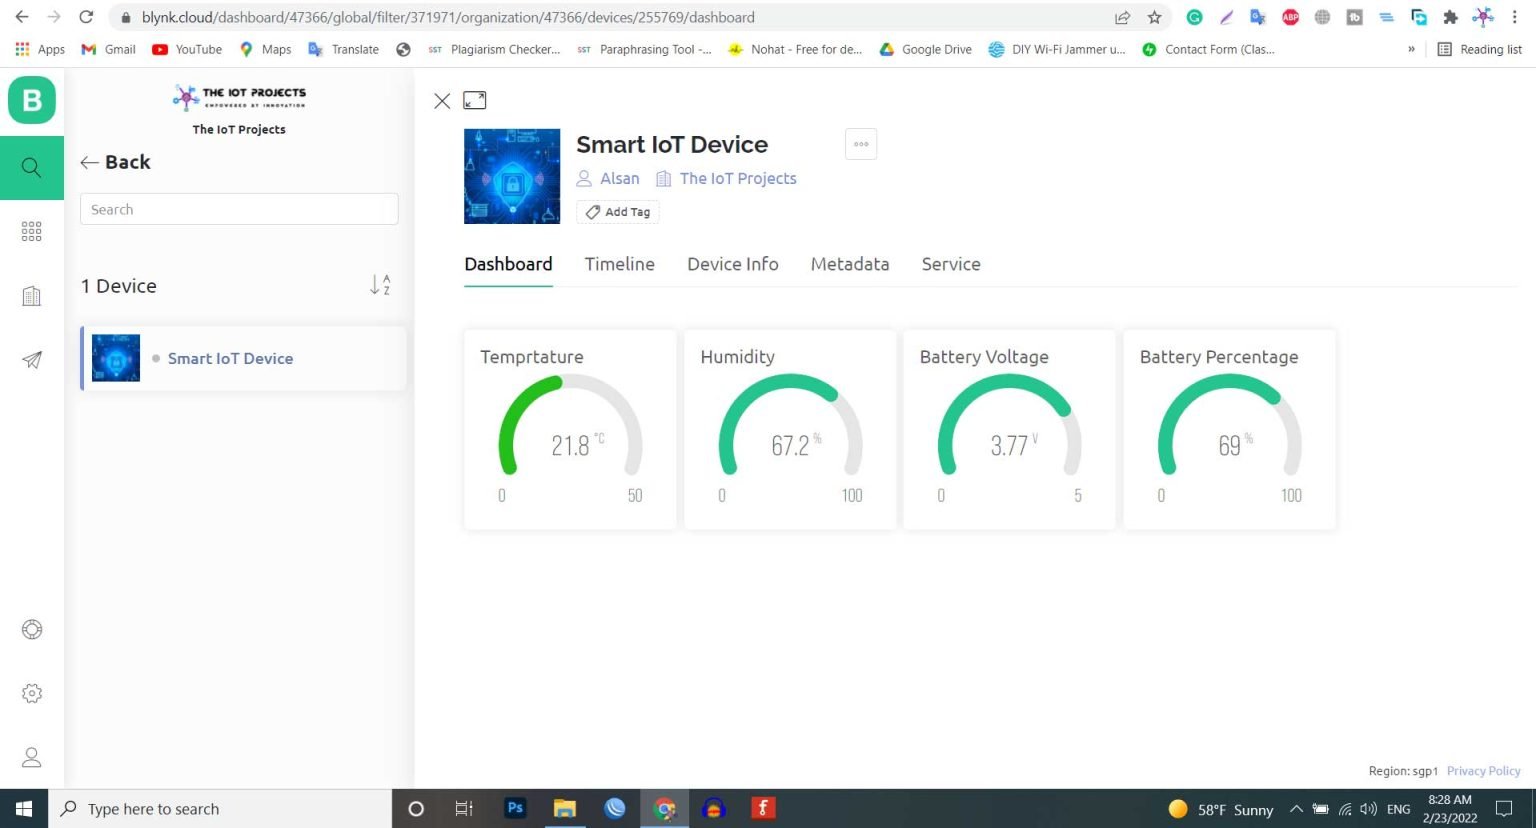This screenshot has width=1536, height=828.
Task: Click the paper plane notifications icon in sidebar
Action: tap(32, 359)
